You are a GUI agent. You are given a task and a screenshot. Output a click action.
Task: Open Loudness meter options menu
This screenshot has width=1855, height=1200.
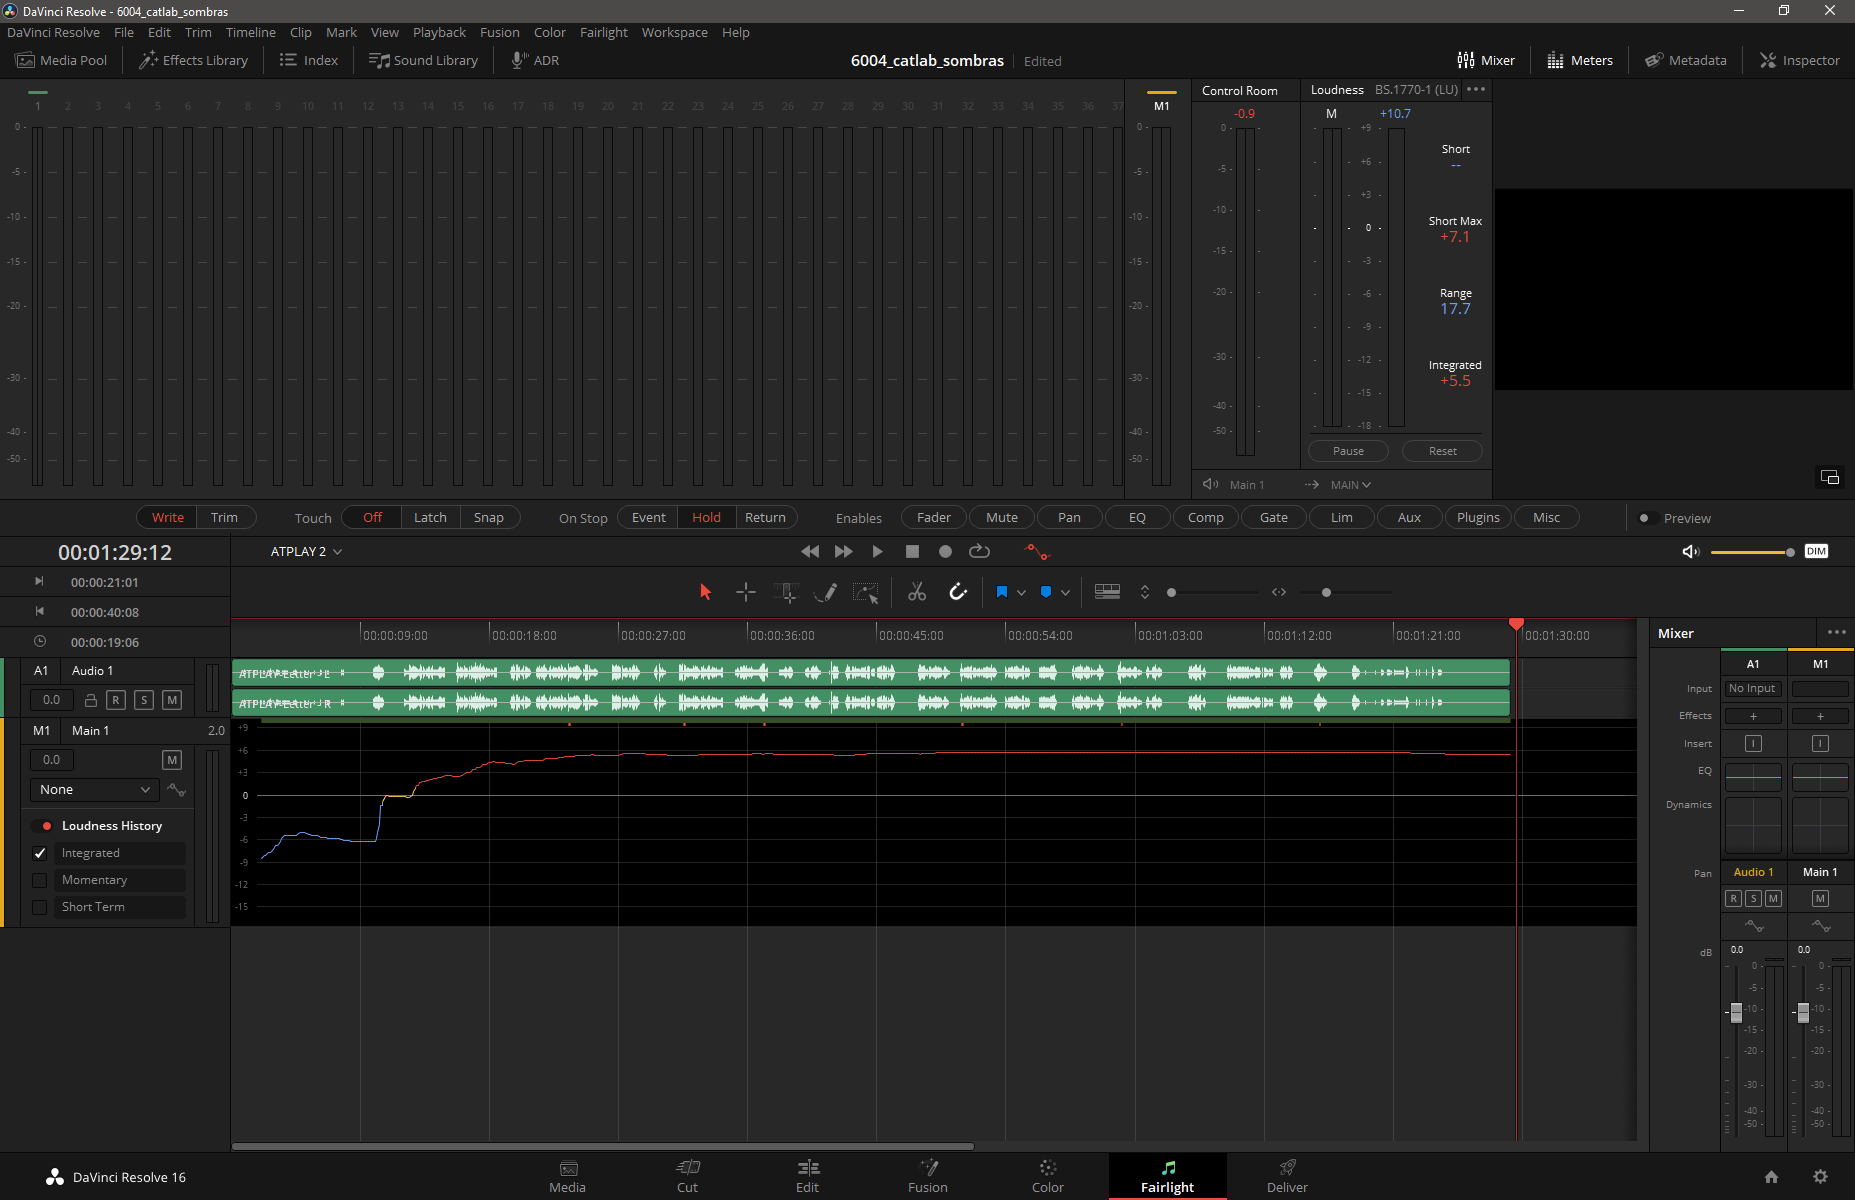pos(1476,89)
